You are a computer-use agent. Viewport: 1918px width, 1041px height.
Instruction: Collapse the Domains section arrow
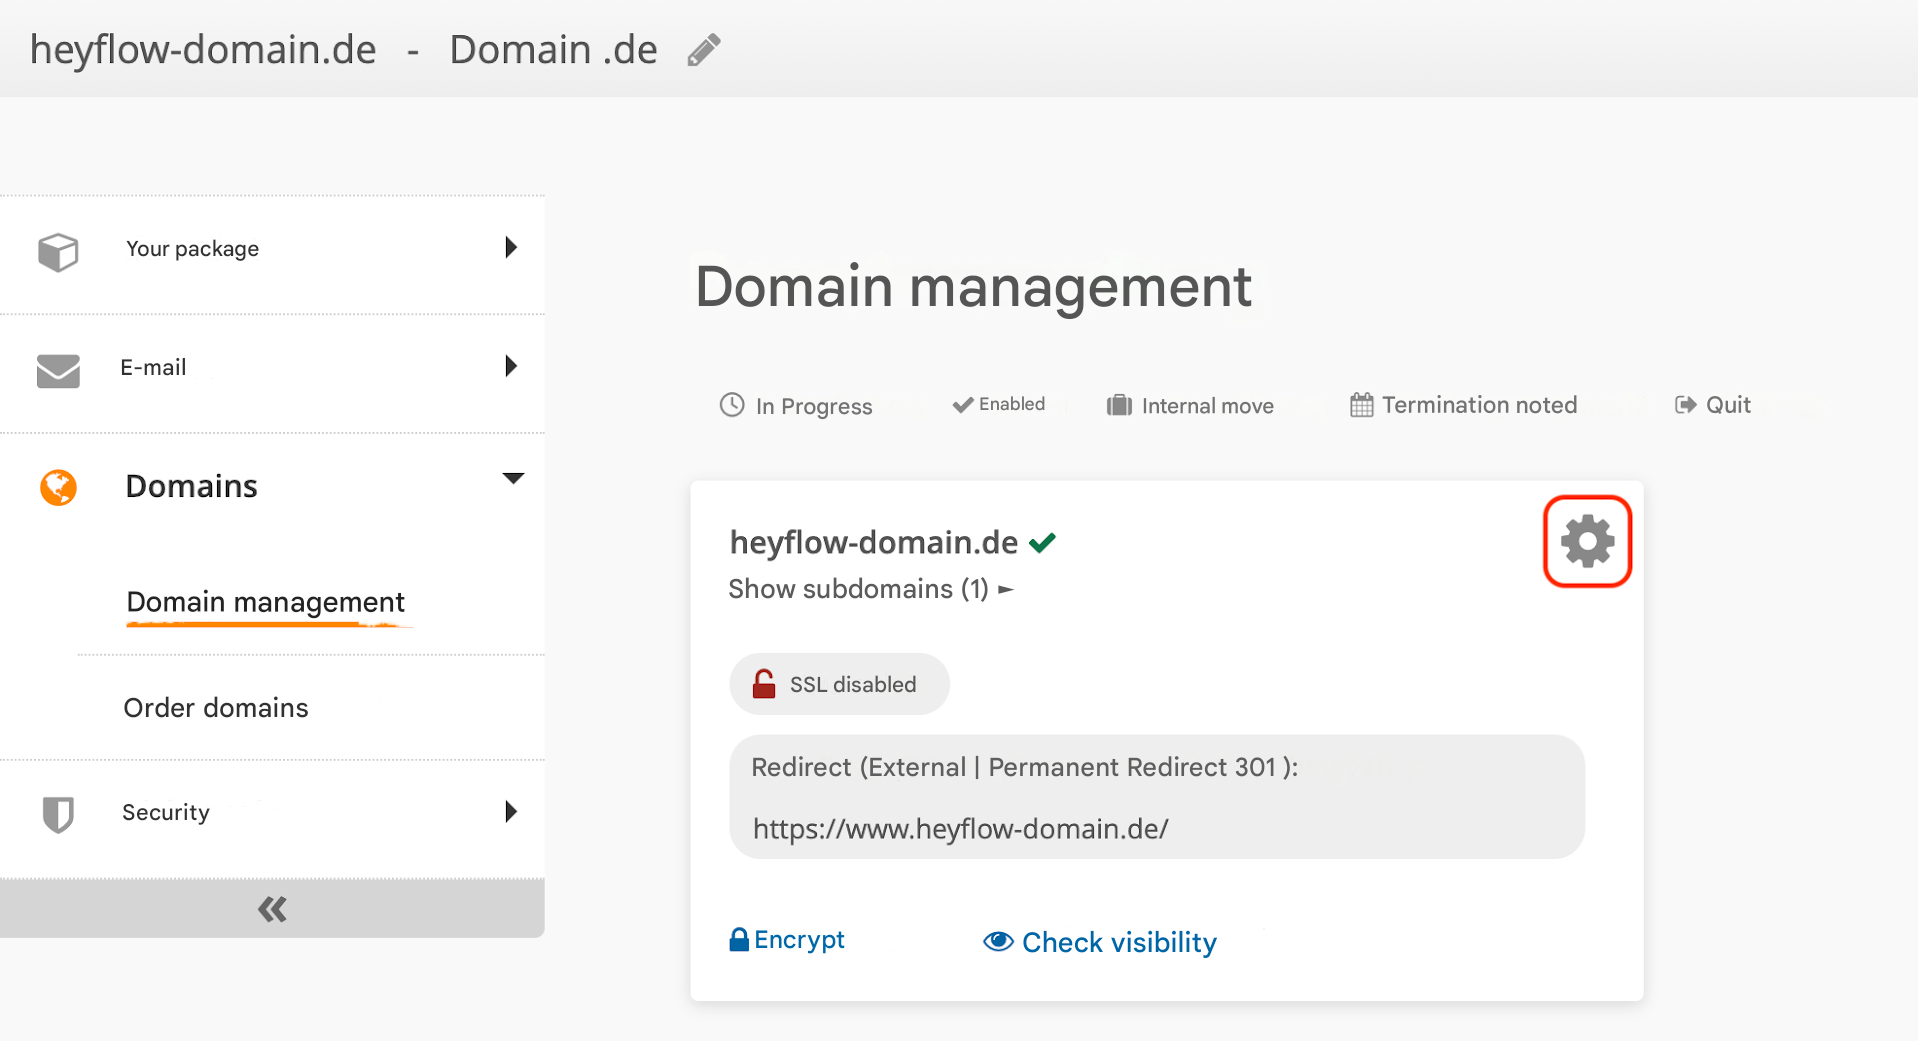coord(512,479)
